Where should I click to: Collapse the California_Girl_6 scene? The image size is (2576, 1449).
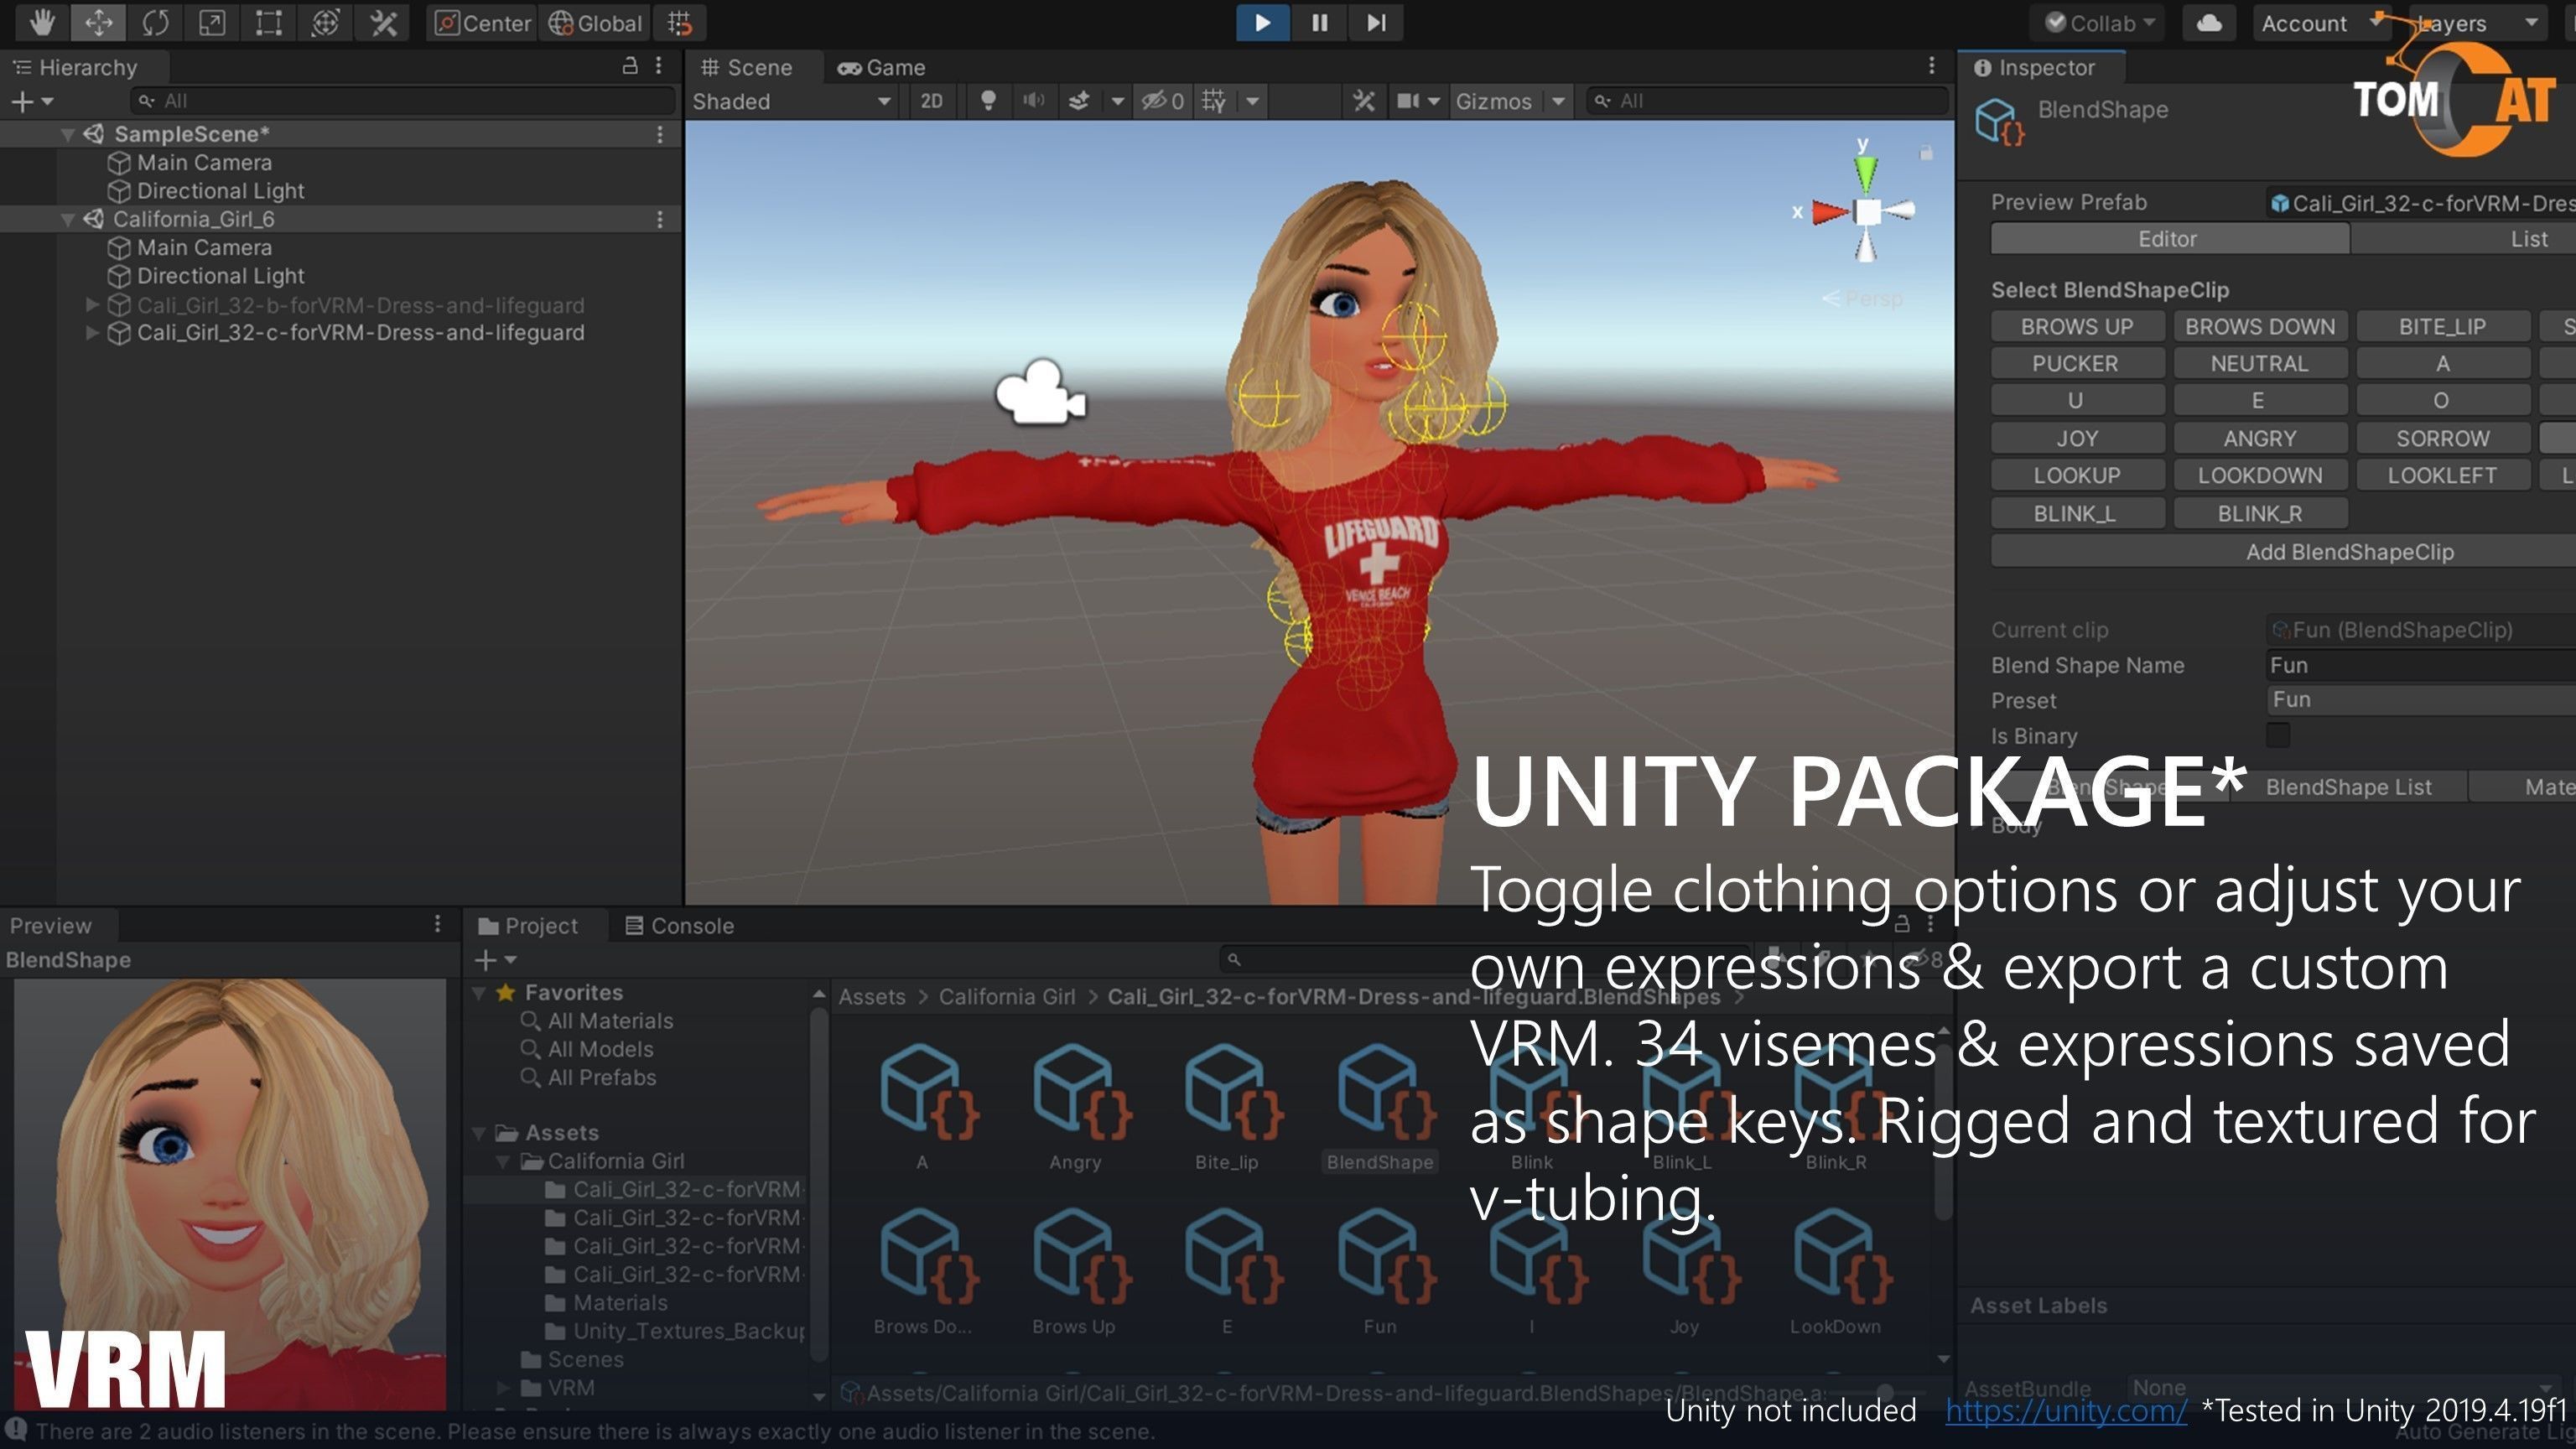point(67,219)
